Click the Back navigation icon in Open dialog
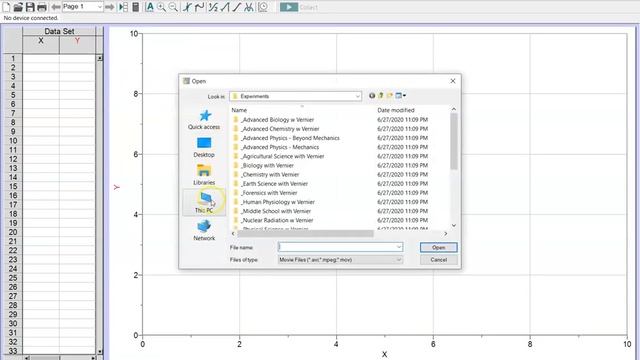This screenshot has width=640, height=360. [372, 96]
